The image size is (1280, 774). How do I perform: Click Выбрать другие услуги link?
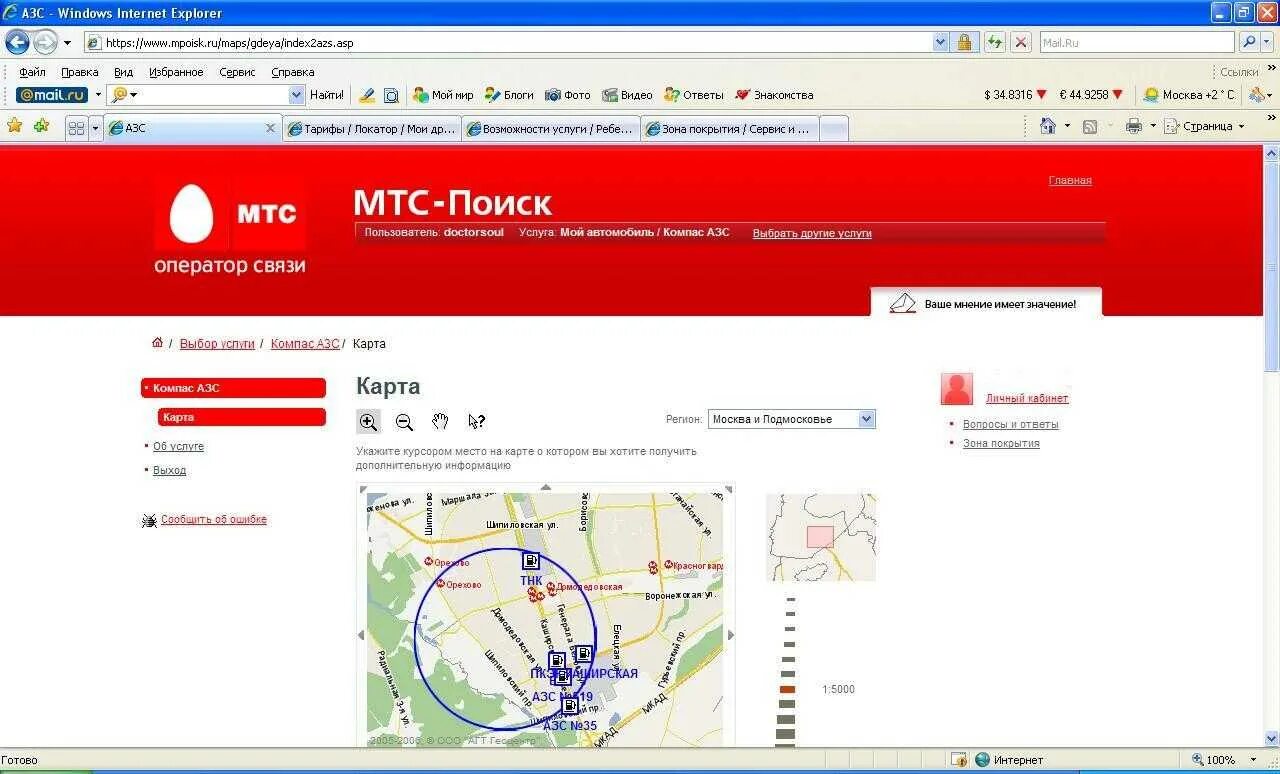point(812,233)
